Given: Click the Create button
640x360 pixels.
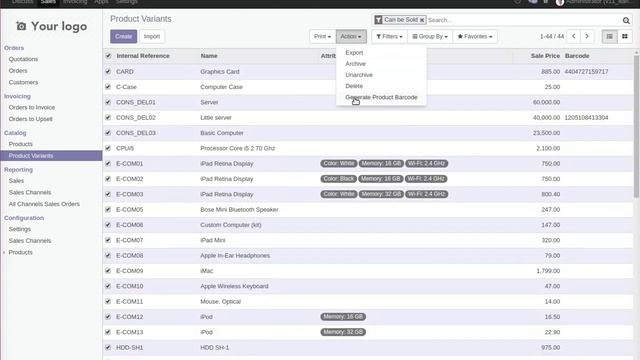Looking at the screenshot, I should point(123,36).
